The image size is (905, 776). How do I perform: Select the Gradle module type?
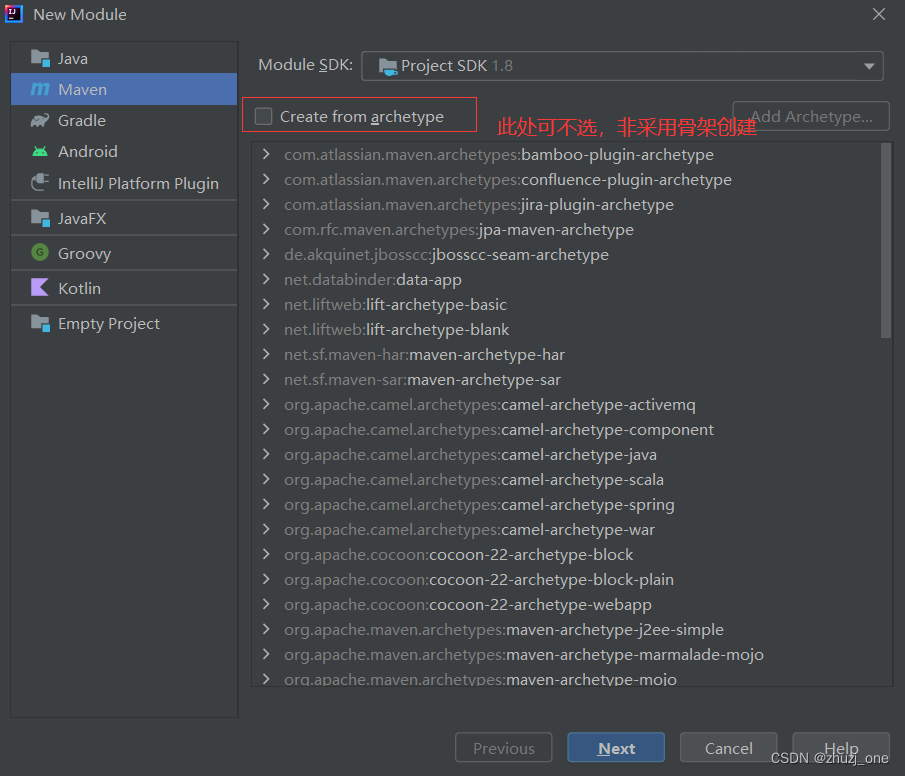[124, 120]
